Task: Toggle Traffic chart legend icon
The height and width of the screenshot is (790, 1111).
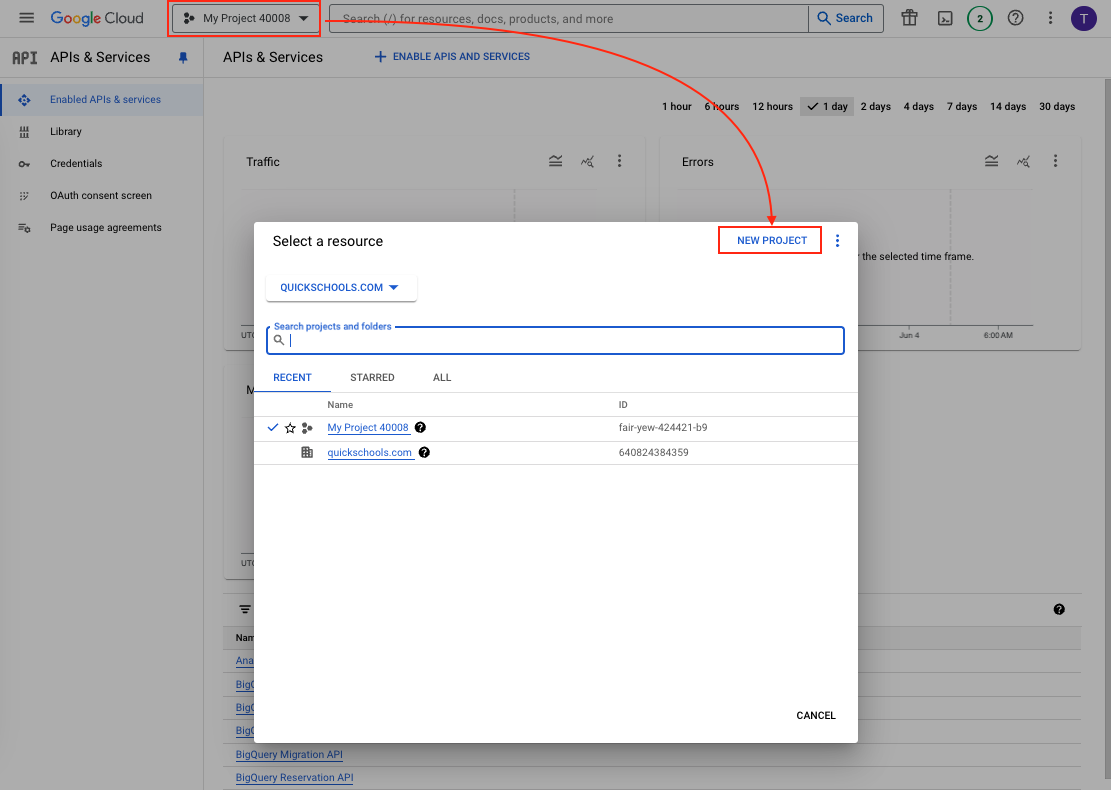Action: tap(556, 162)
